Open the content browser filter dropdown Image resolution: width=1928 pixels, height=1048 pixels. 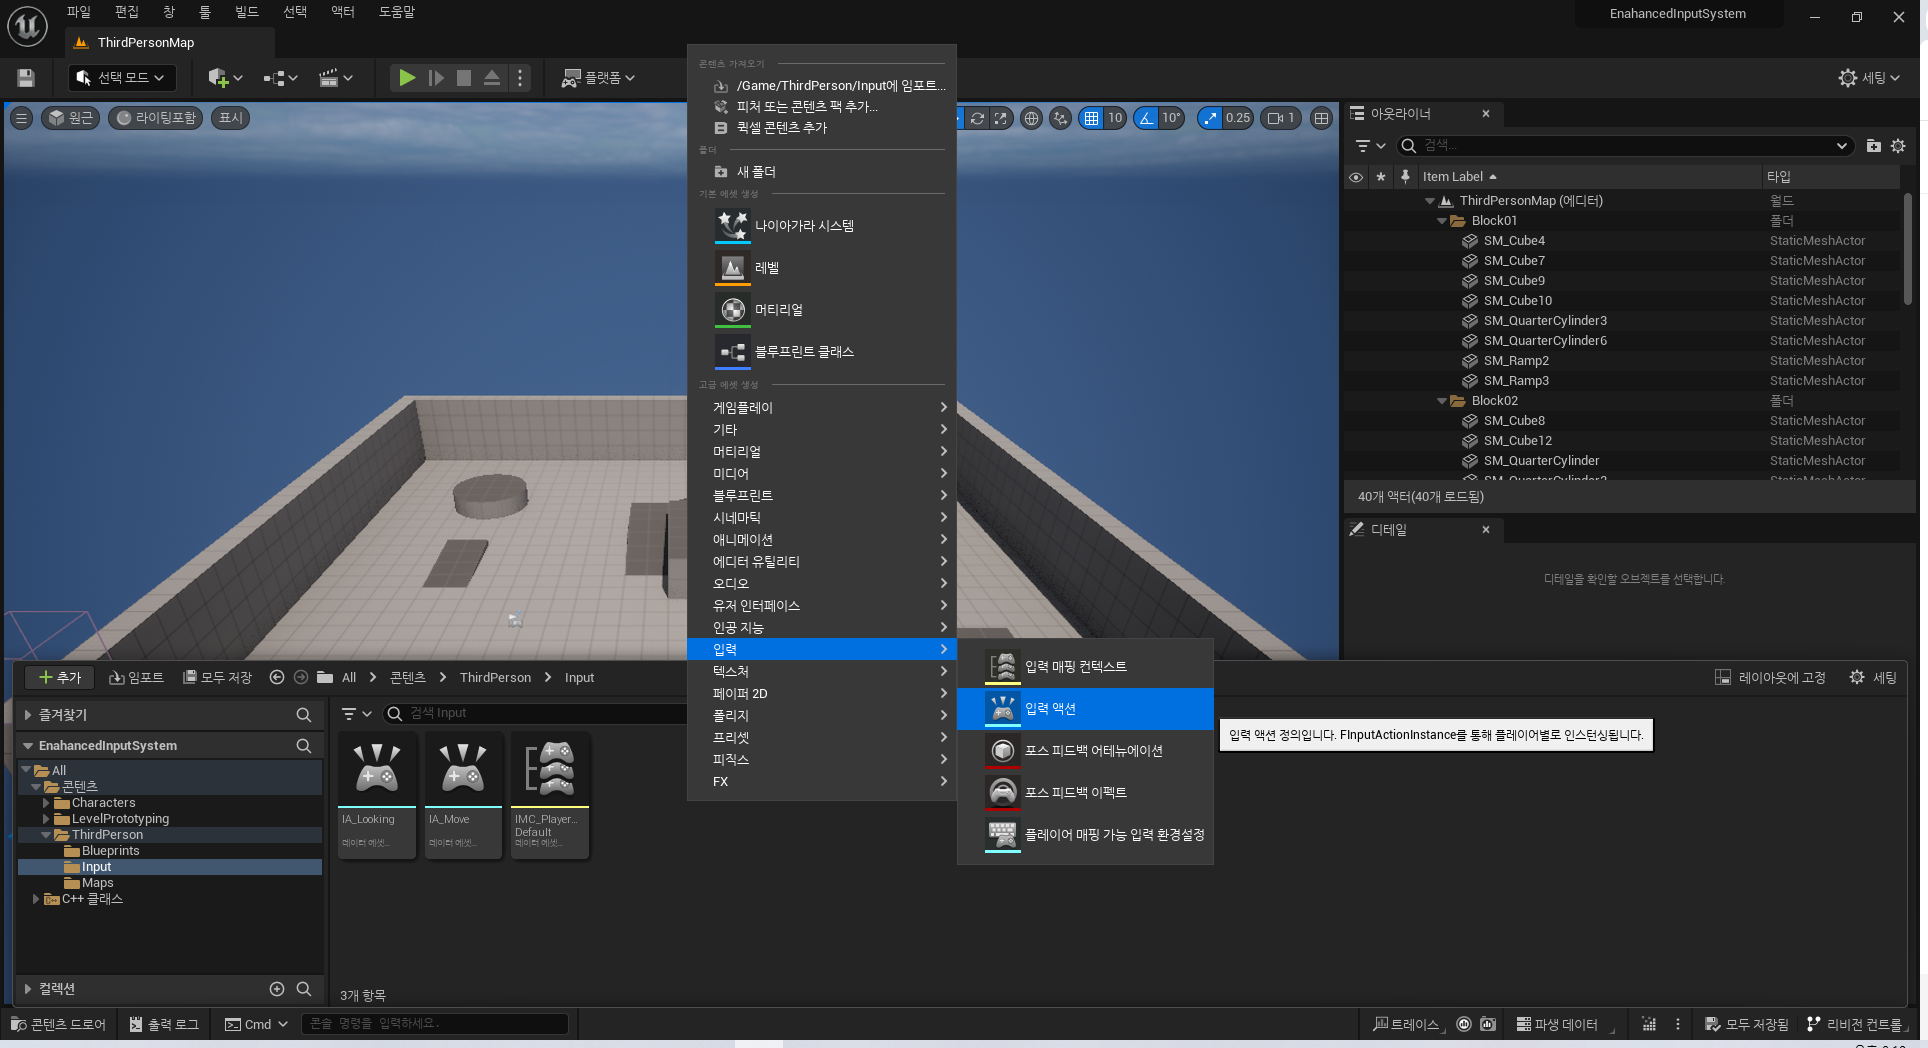coord(356,713)
